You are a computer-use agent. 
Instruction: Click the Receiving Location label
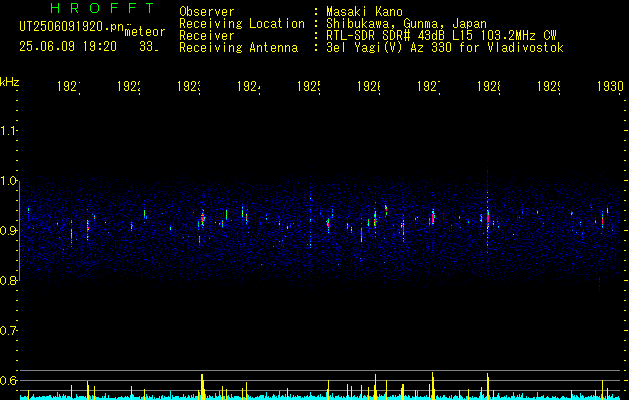242,24
